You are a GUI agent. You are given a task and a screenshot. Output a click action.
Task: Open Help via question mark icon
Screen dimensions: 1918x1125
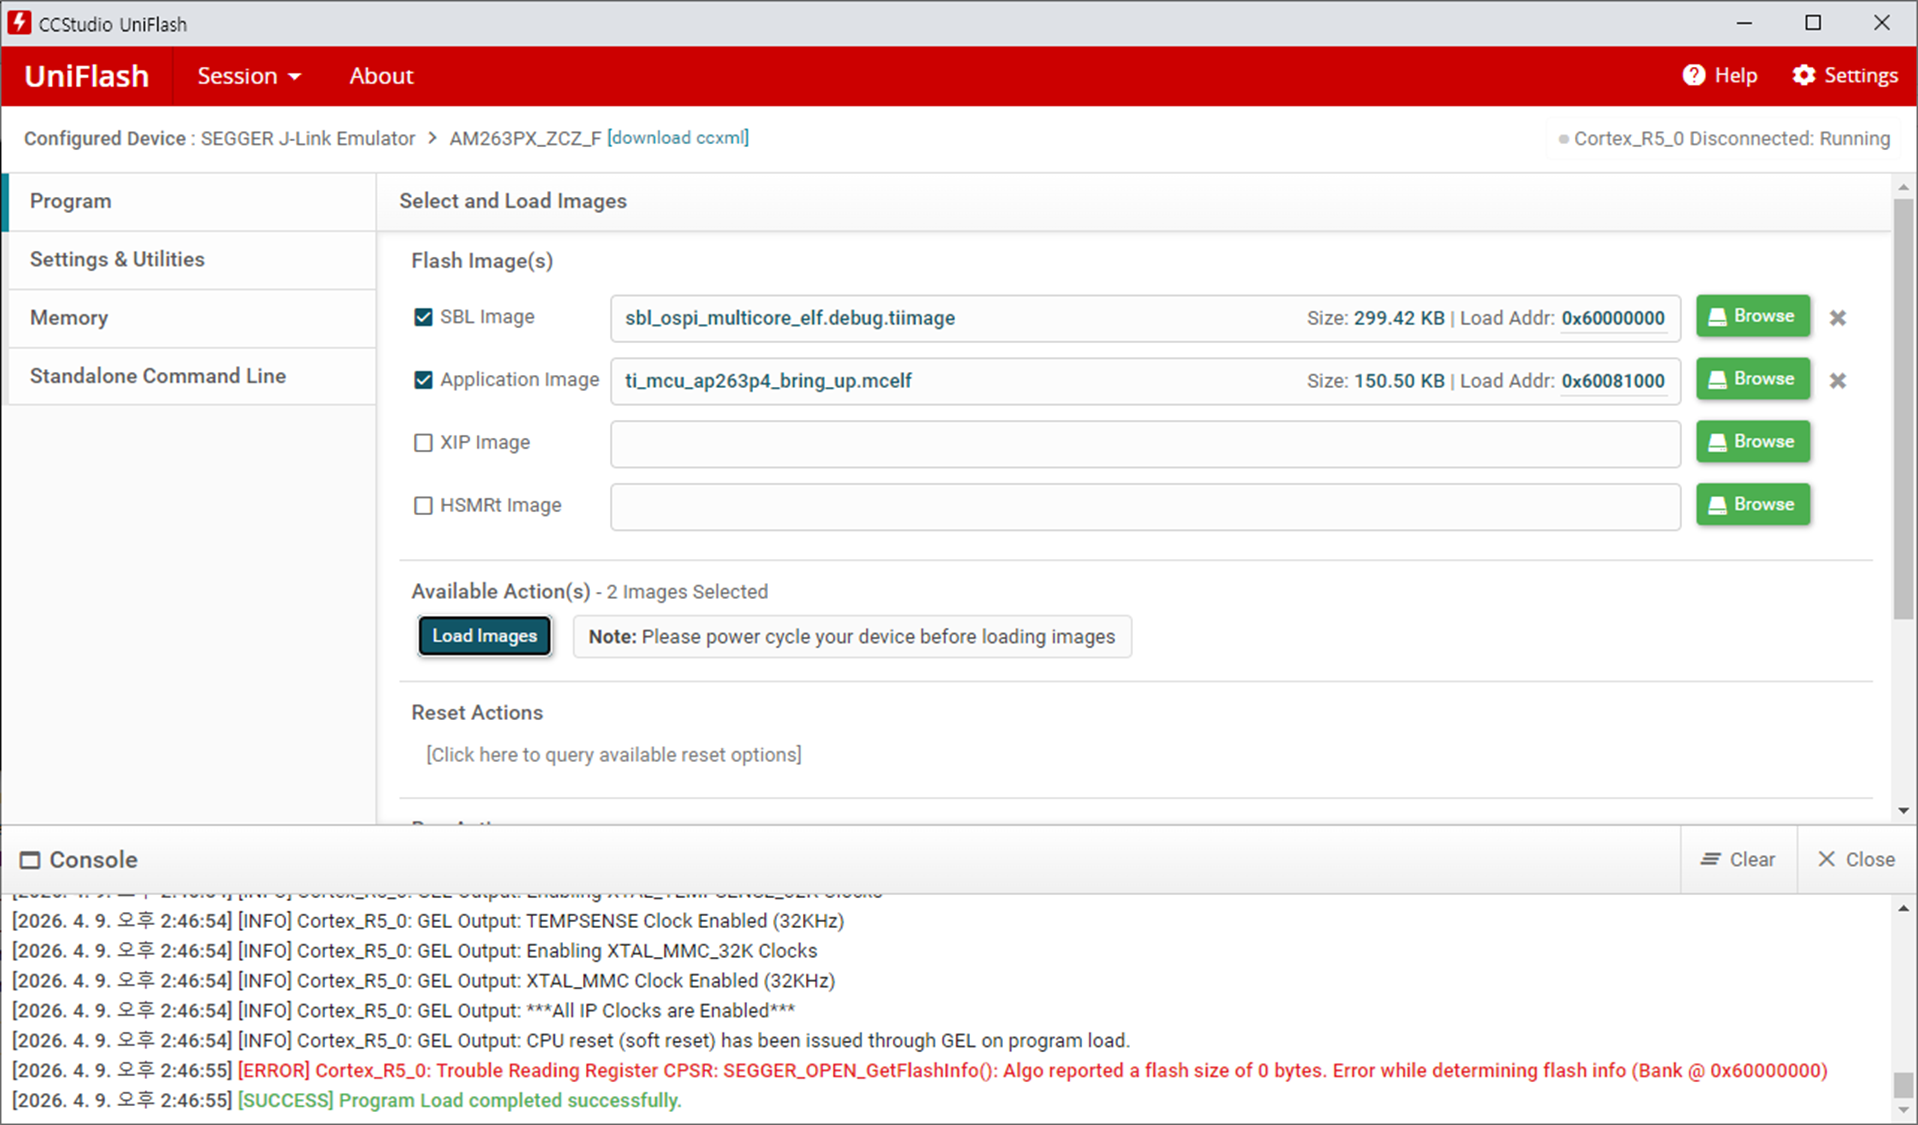pyautogui.click(x=1694, y=76)
